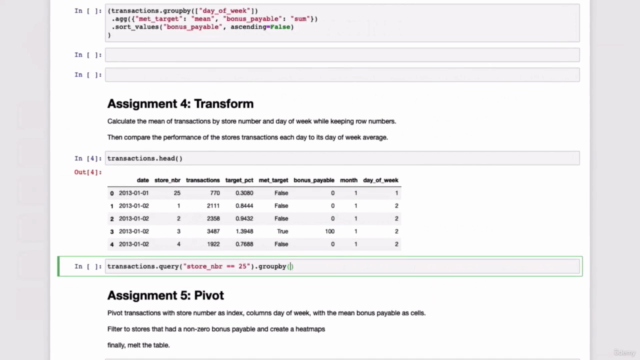Click the transactions.head() code cell
The image size is (640, 360).
(x=342, y=158)
